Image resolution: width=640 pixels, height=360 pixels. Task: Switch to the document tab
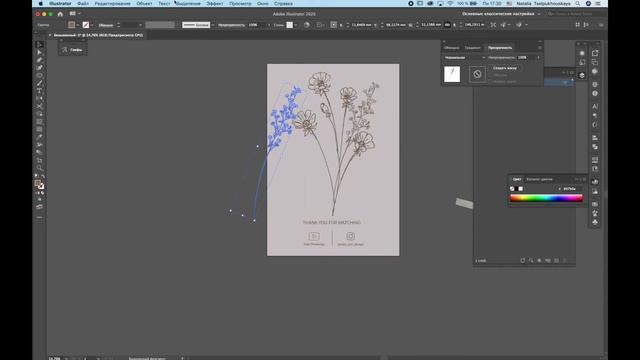98,35
